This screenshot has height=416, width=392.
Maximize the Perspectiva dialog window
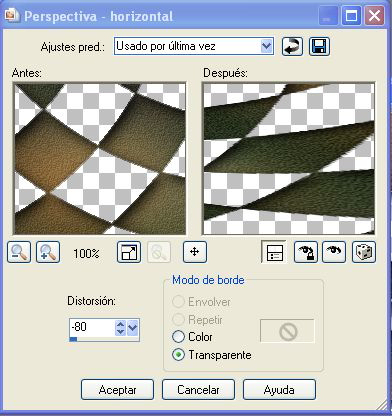pyautogui.click(x=351, y=16)
